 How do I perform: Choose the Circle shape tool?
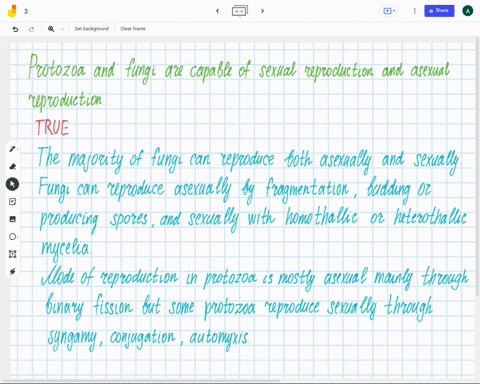point(13,237)
